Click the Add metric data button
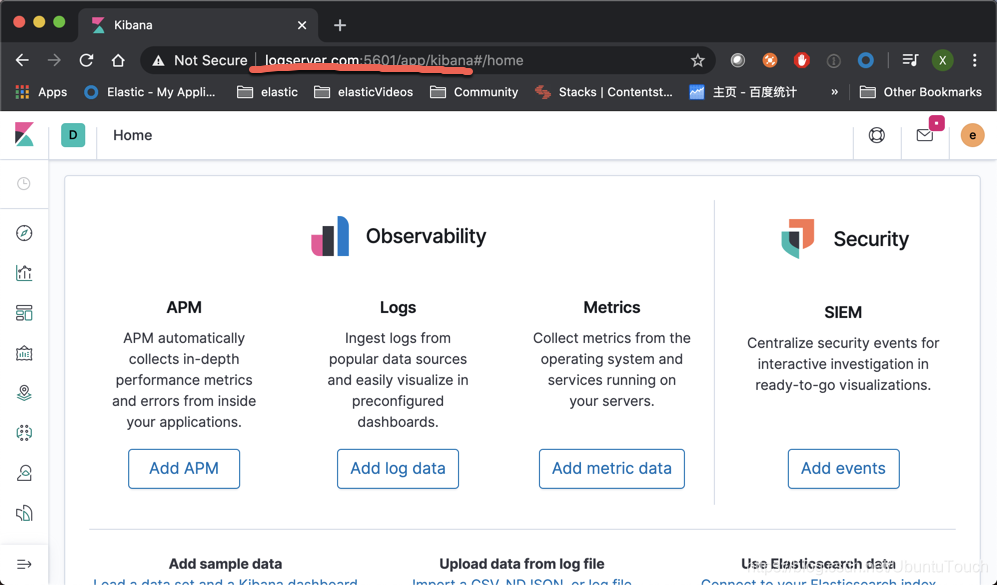The image size is (997, 585). [x=612, y=469]
